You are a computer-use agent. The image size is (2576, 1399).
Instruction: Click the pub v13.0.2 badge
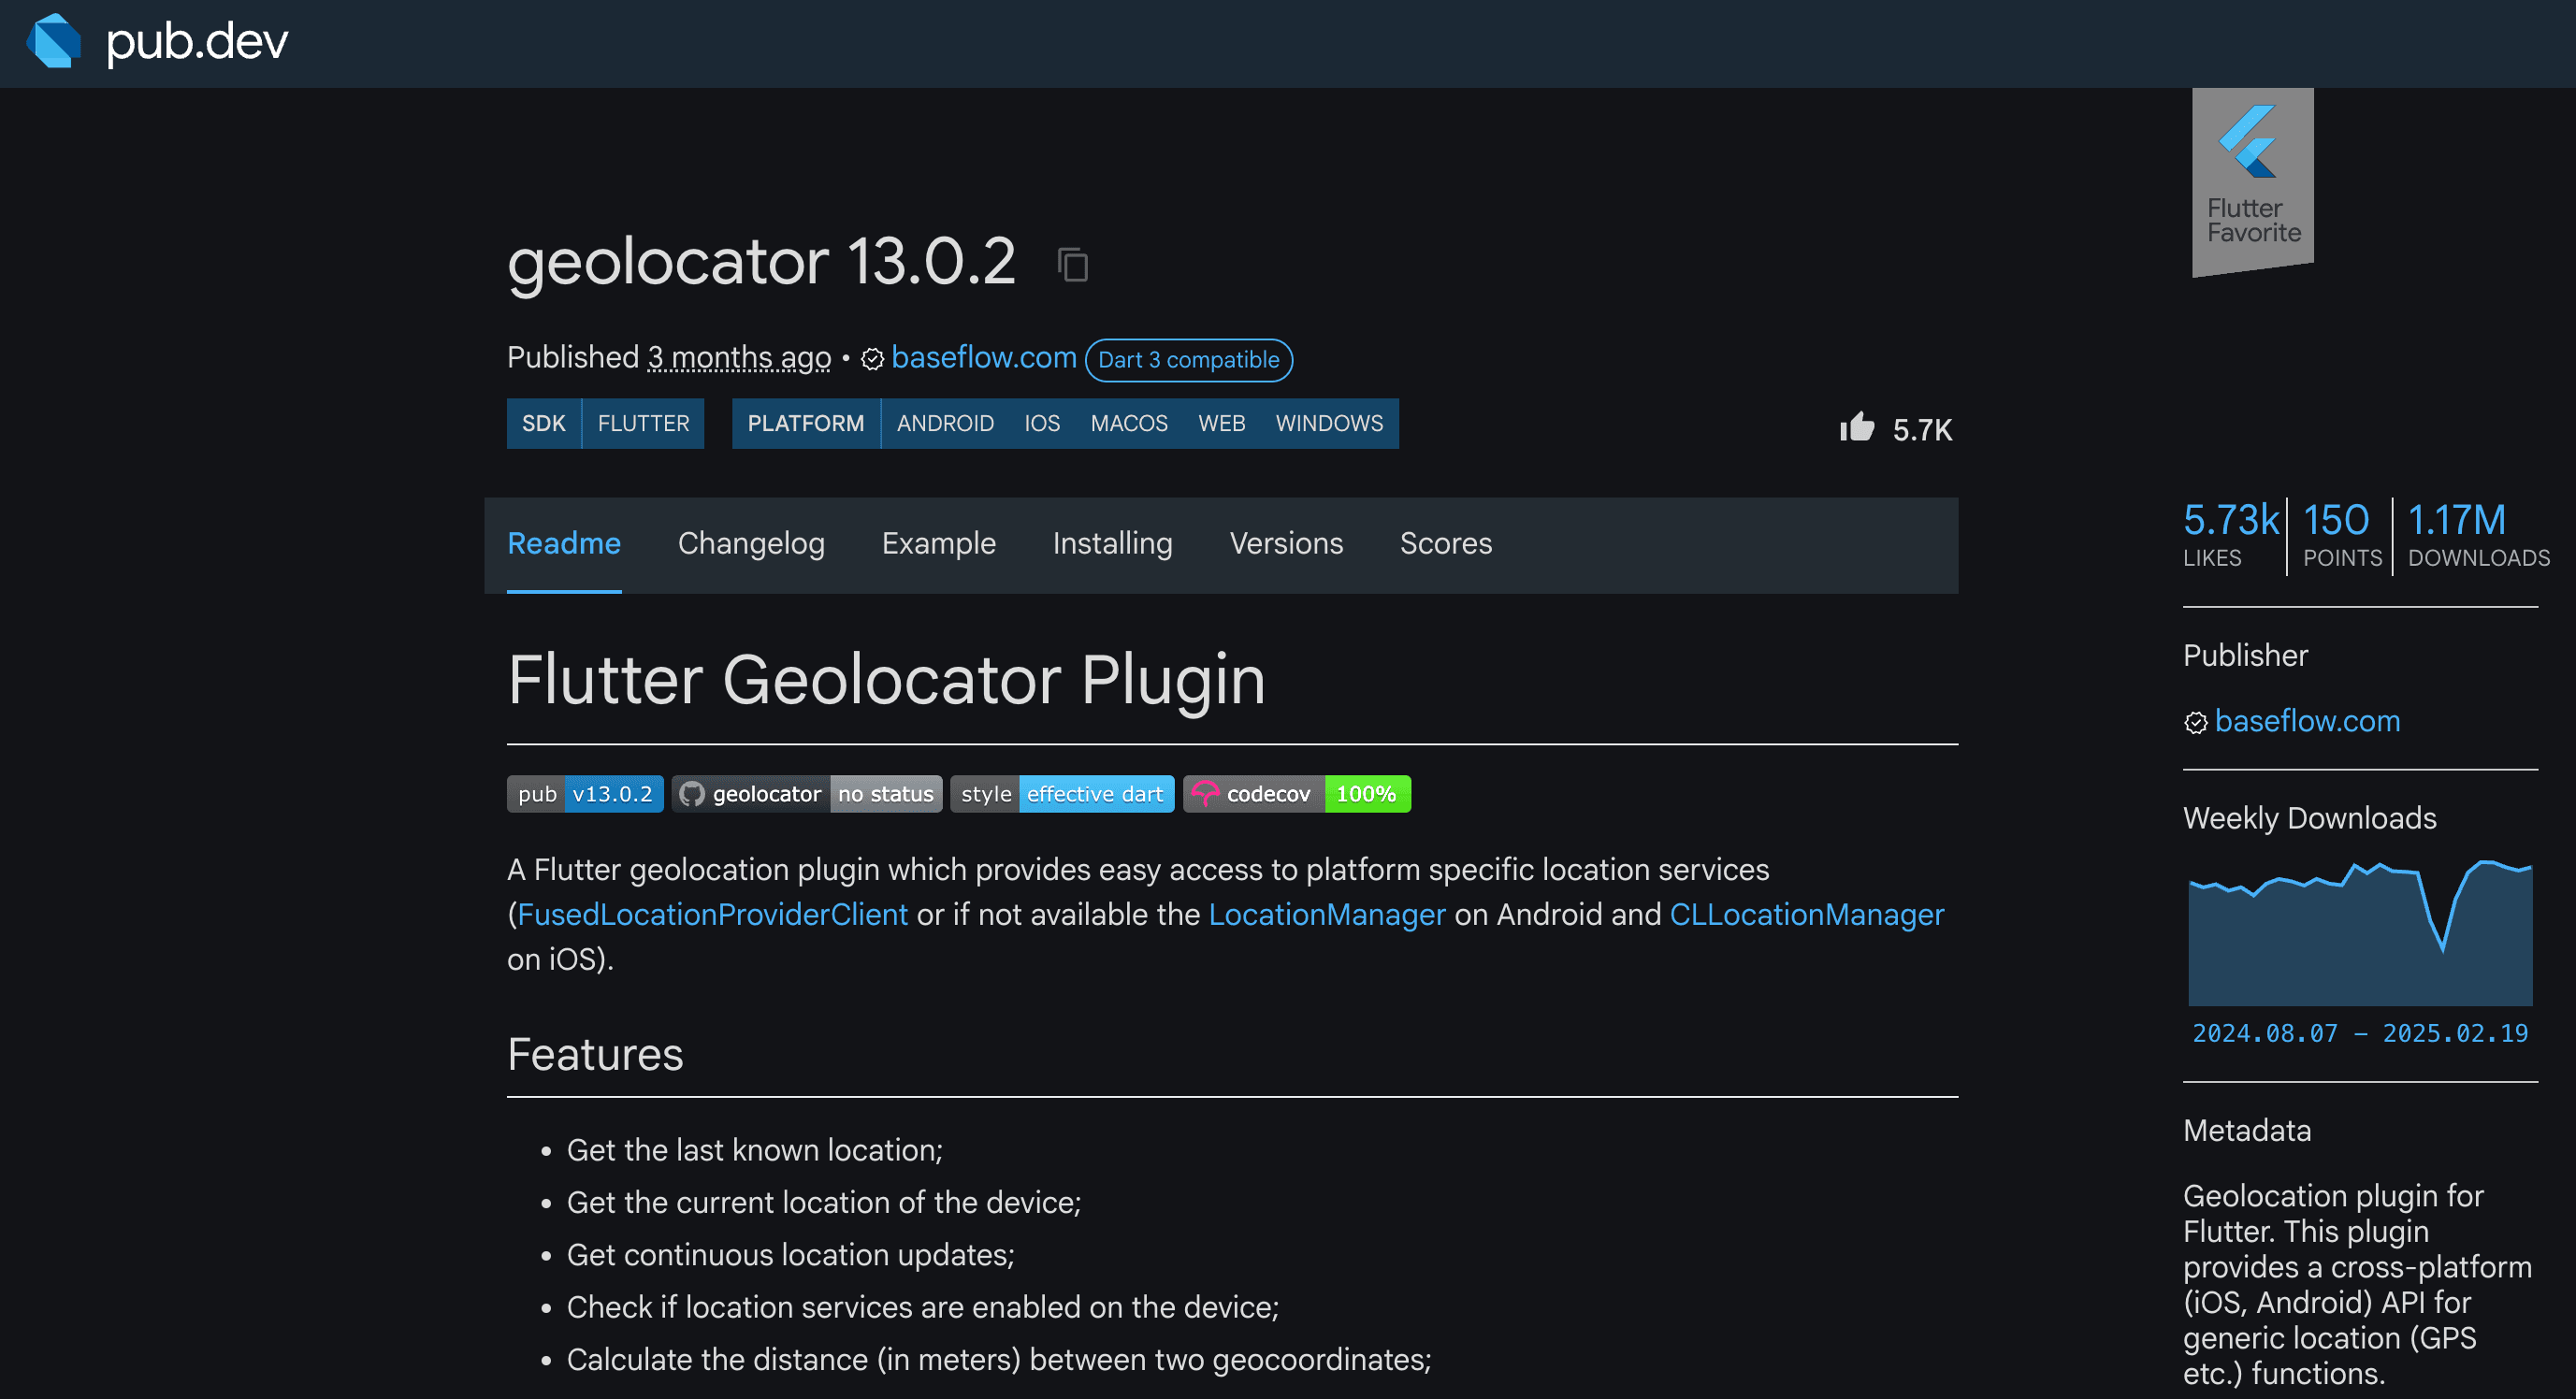pyautogui.click(x=585, y=794)
